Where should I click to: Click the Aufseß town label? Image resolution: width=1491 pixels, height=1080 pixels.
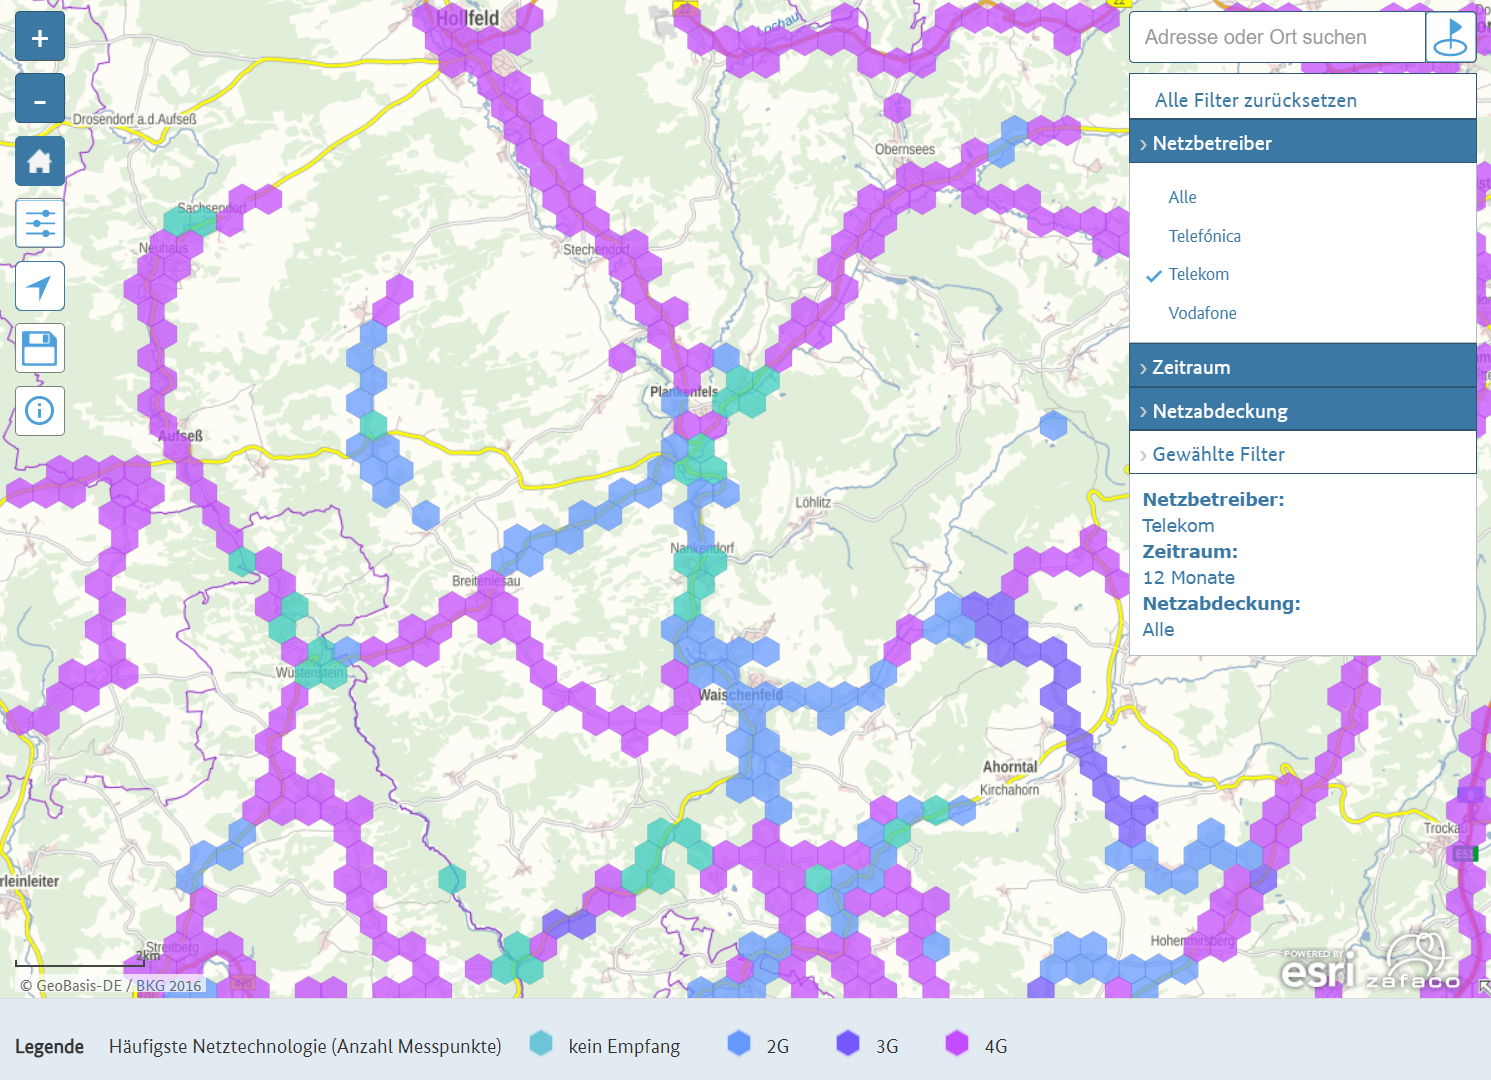(x=180, y=436)
